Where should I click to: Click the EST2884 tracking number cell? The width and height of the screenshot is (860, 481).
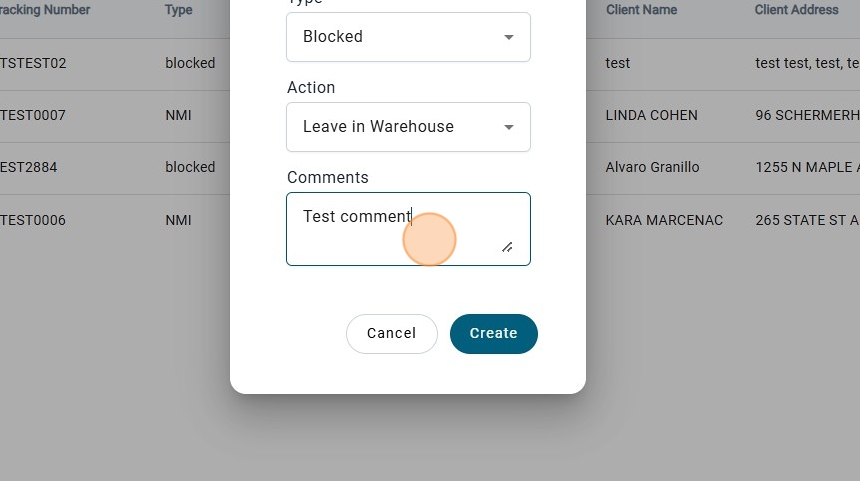click(29, 167)
